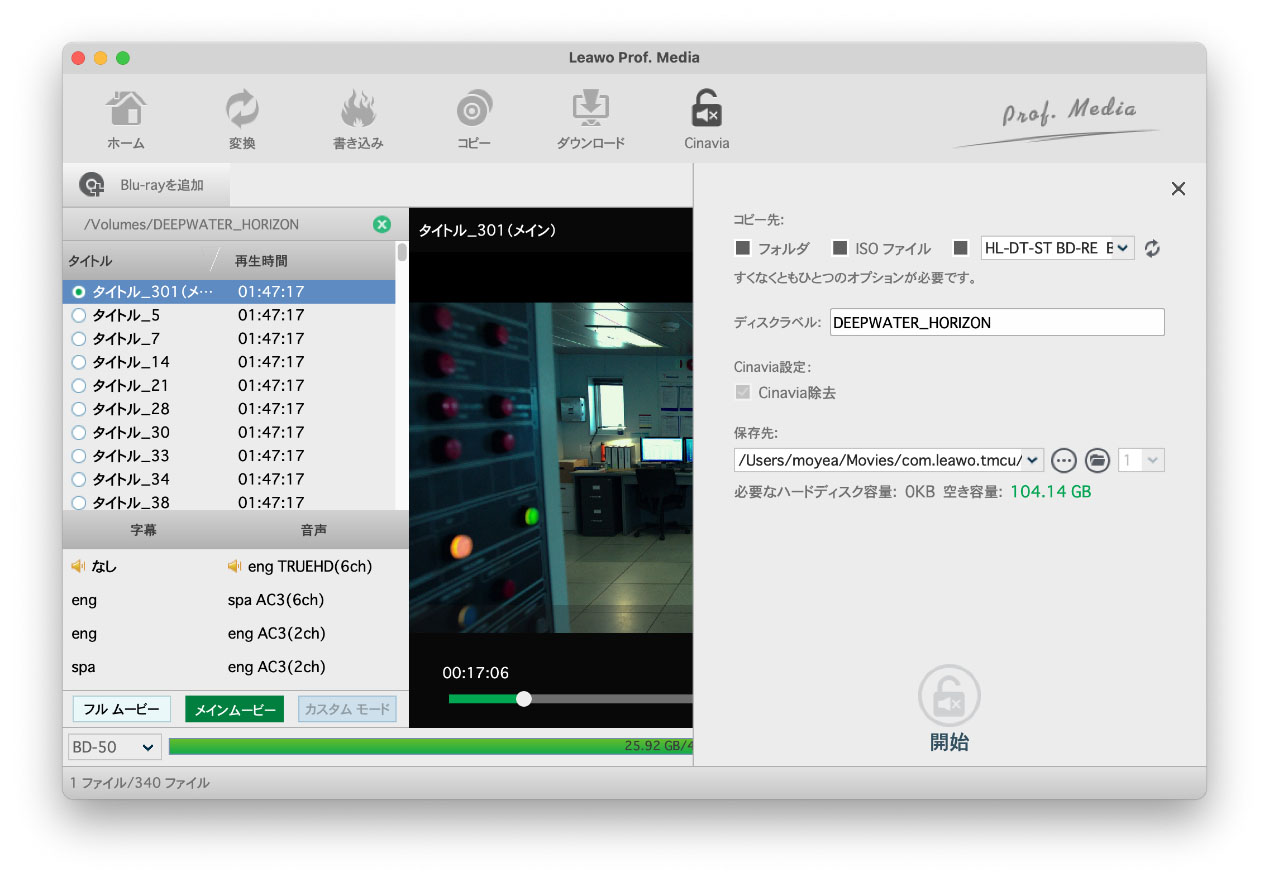Click the Blu-rayを追加 button
Viewport: 1269px width, 882px height.
(146, 185)
